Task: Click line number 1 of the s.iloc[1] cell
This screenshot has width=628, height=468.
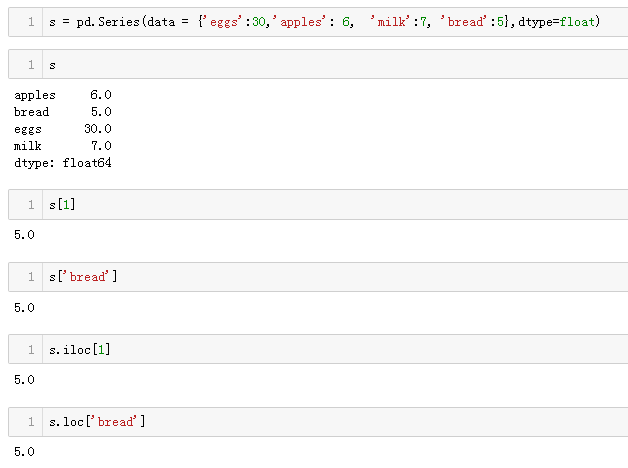Action: pos(31,349)
